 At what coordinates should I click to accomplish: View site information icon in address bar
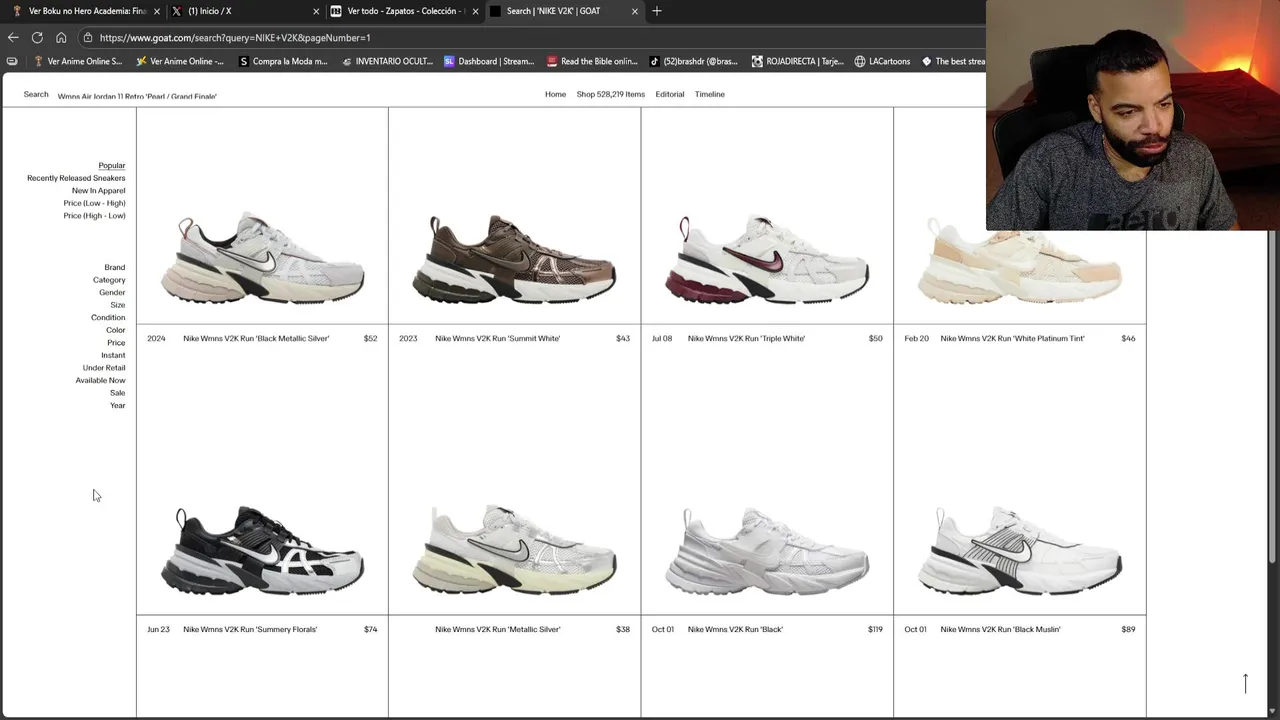(x=88, y=37)
